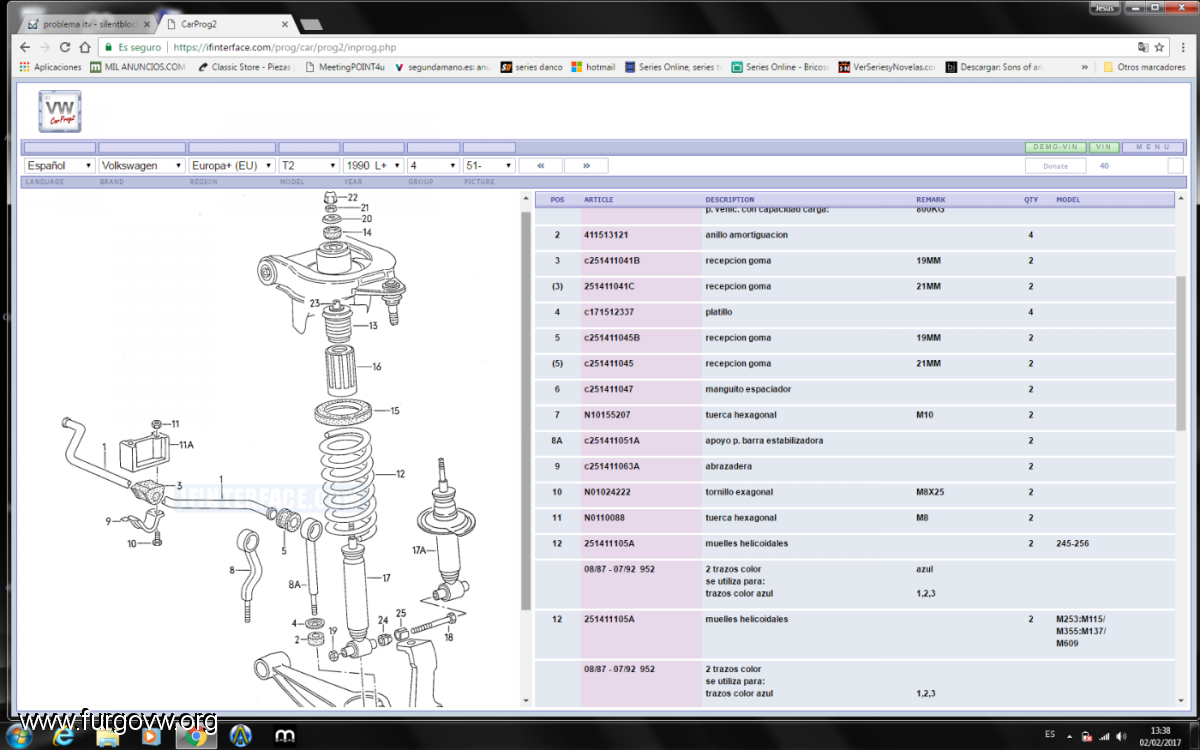Open the picture dropdown showing 51-

click(489, 165)
